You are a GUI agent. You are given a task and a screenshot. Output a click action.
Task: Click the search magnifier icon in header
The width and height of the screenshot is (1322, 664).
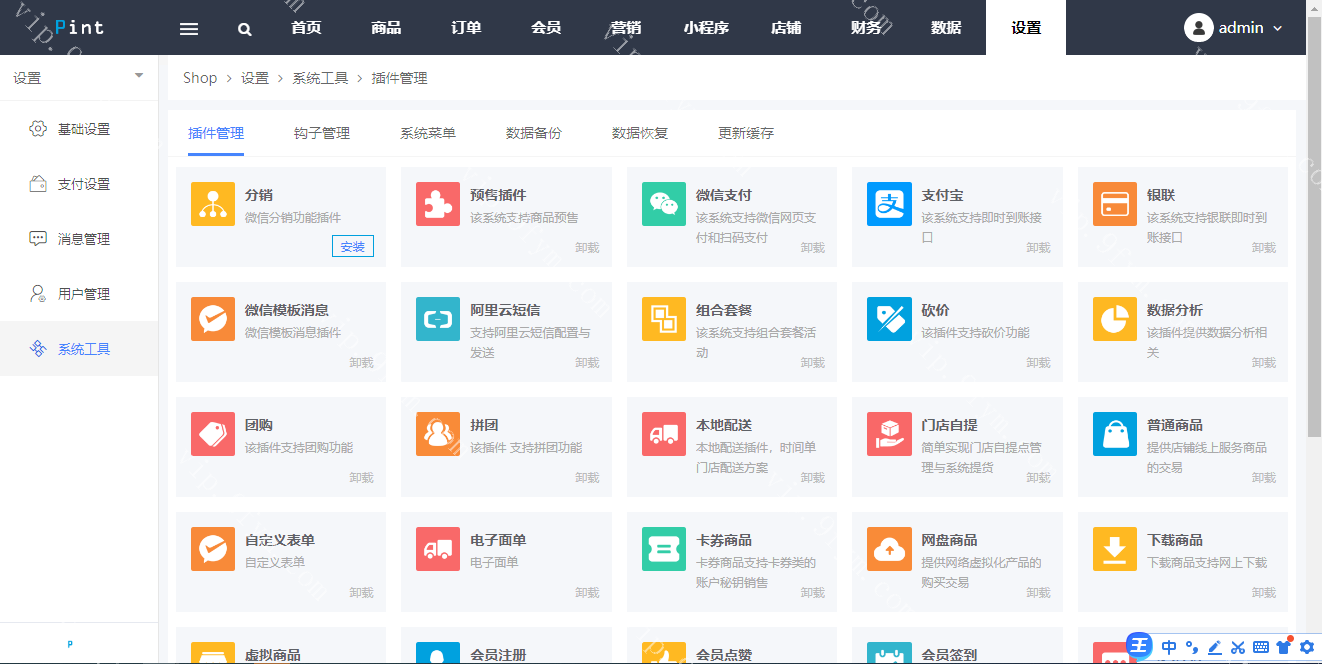(245, 29)
